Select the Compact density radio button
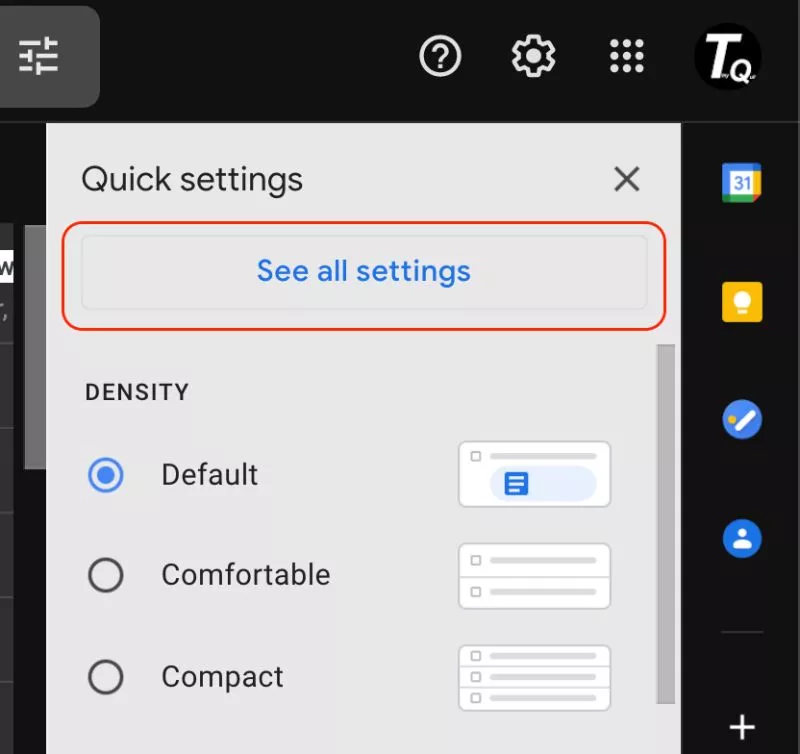 pyautogui.click(x=106, y=677)
